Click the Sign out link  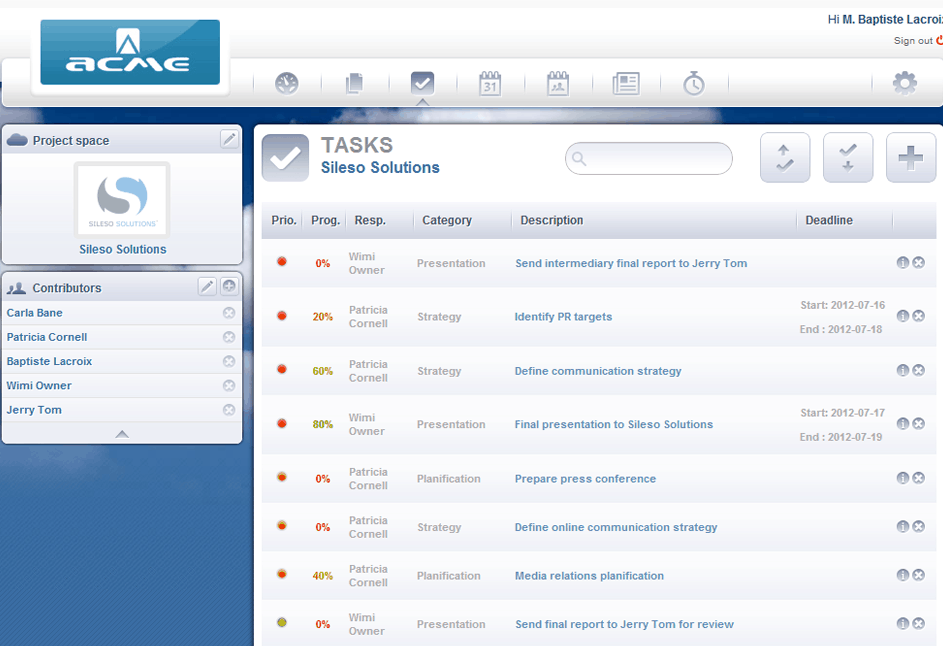(x=913, y=41)
